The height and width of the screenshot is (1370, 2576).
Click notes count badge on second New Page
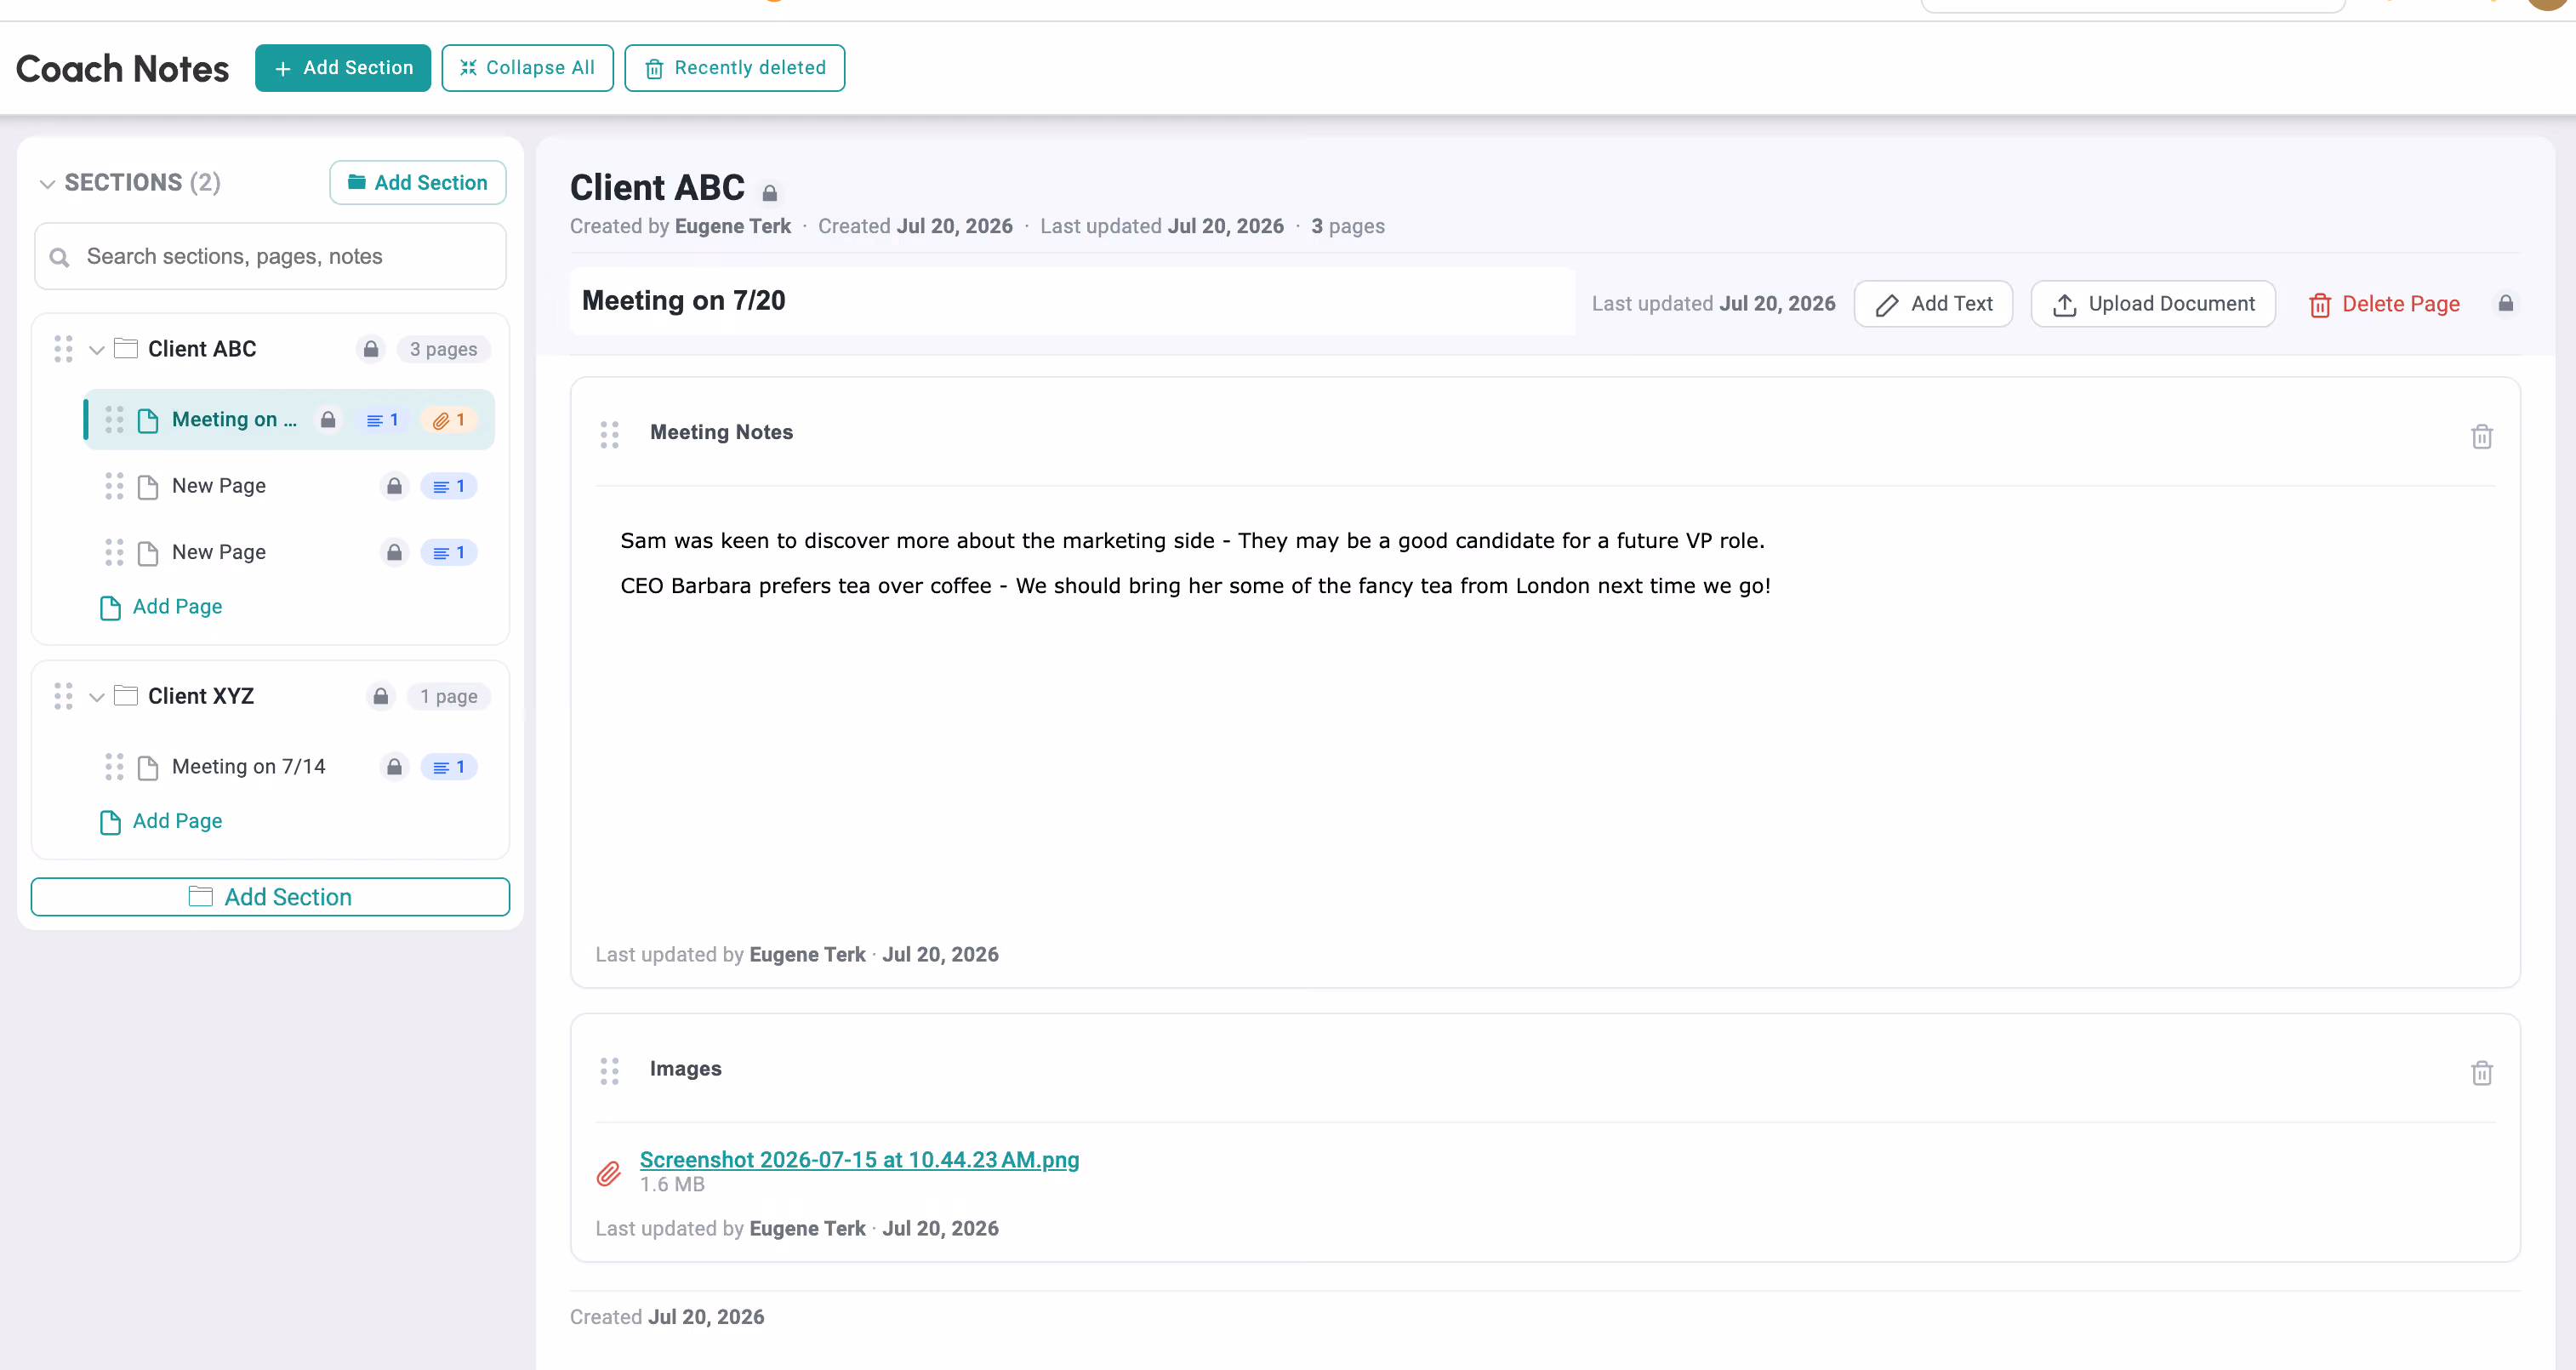pos(449,552)
